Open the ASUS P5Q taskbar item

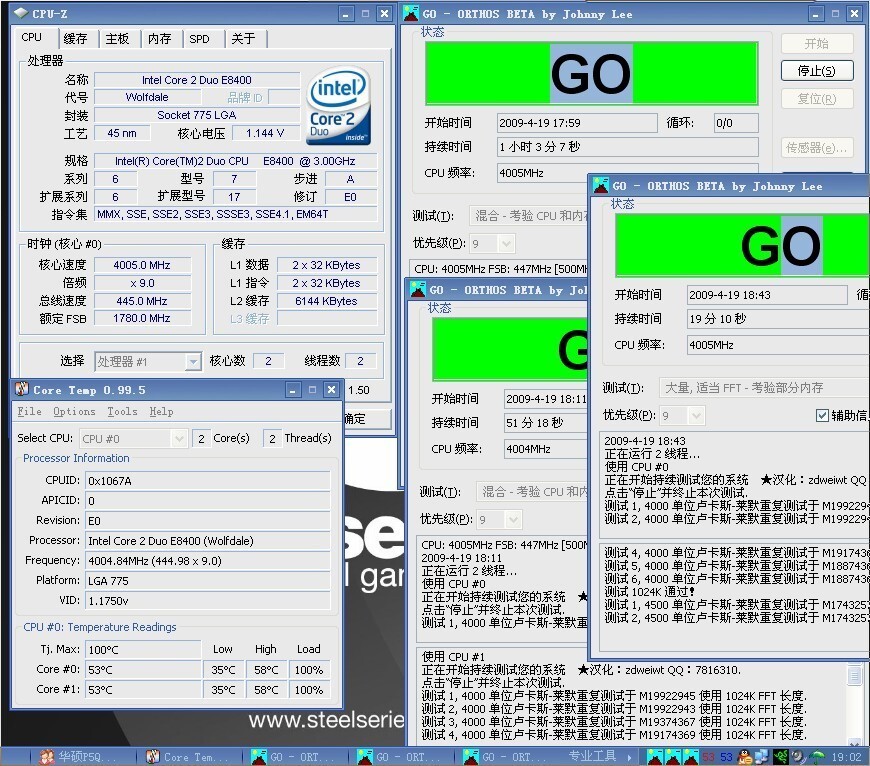pos(78,757)
